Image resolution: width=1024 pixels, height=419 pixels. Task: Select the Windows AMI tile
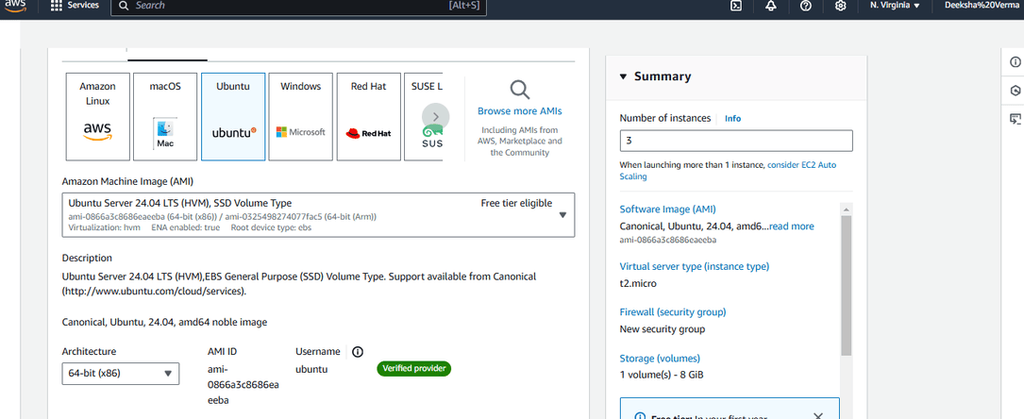300,117
